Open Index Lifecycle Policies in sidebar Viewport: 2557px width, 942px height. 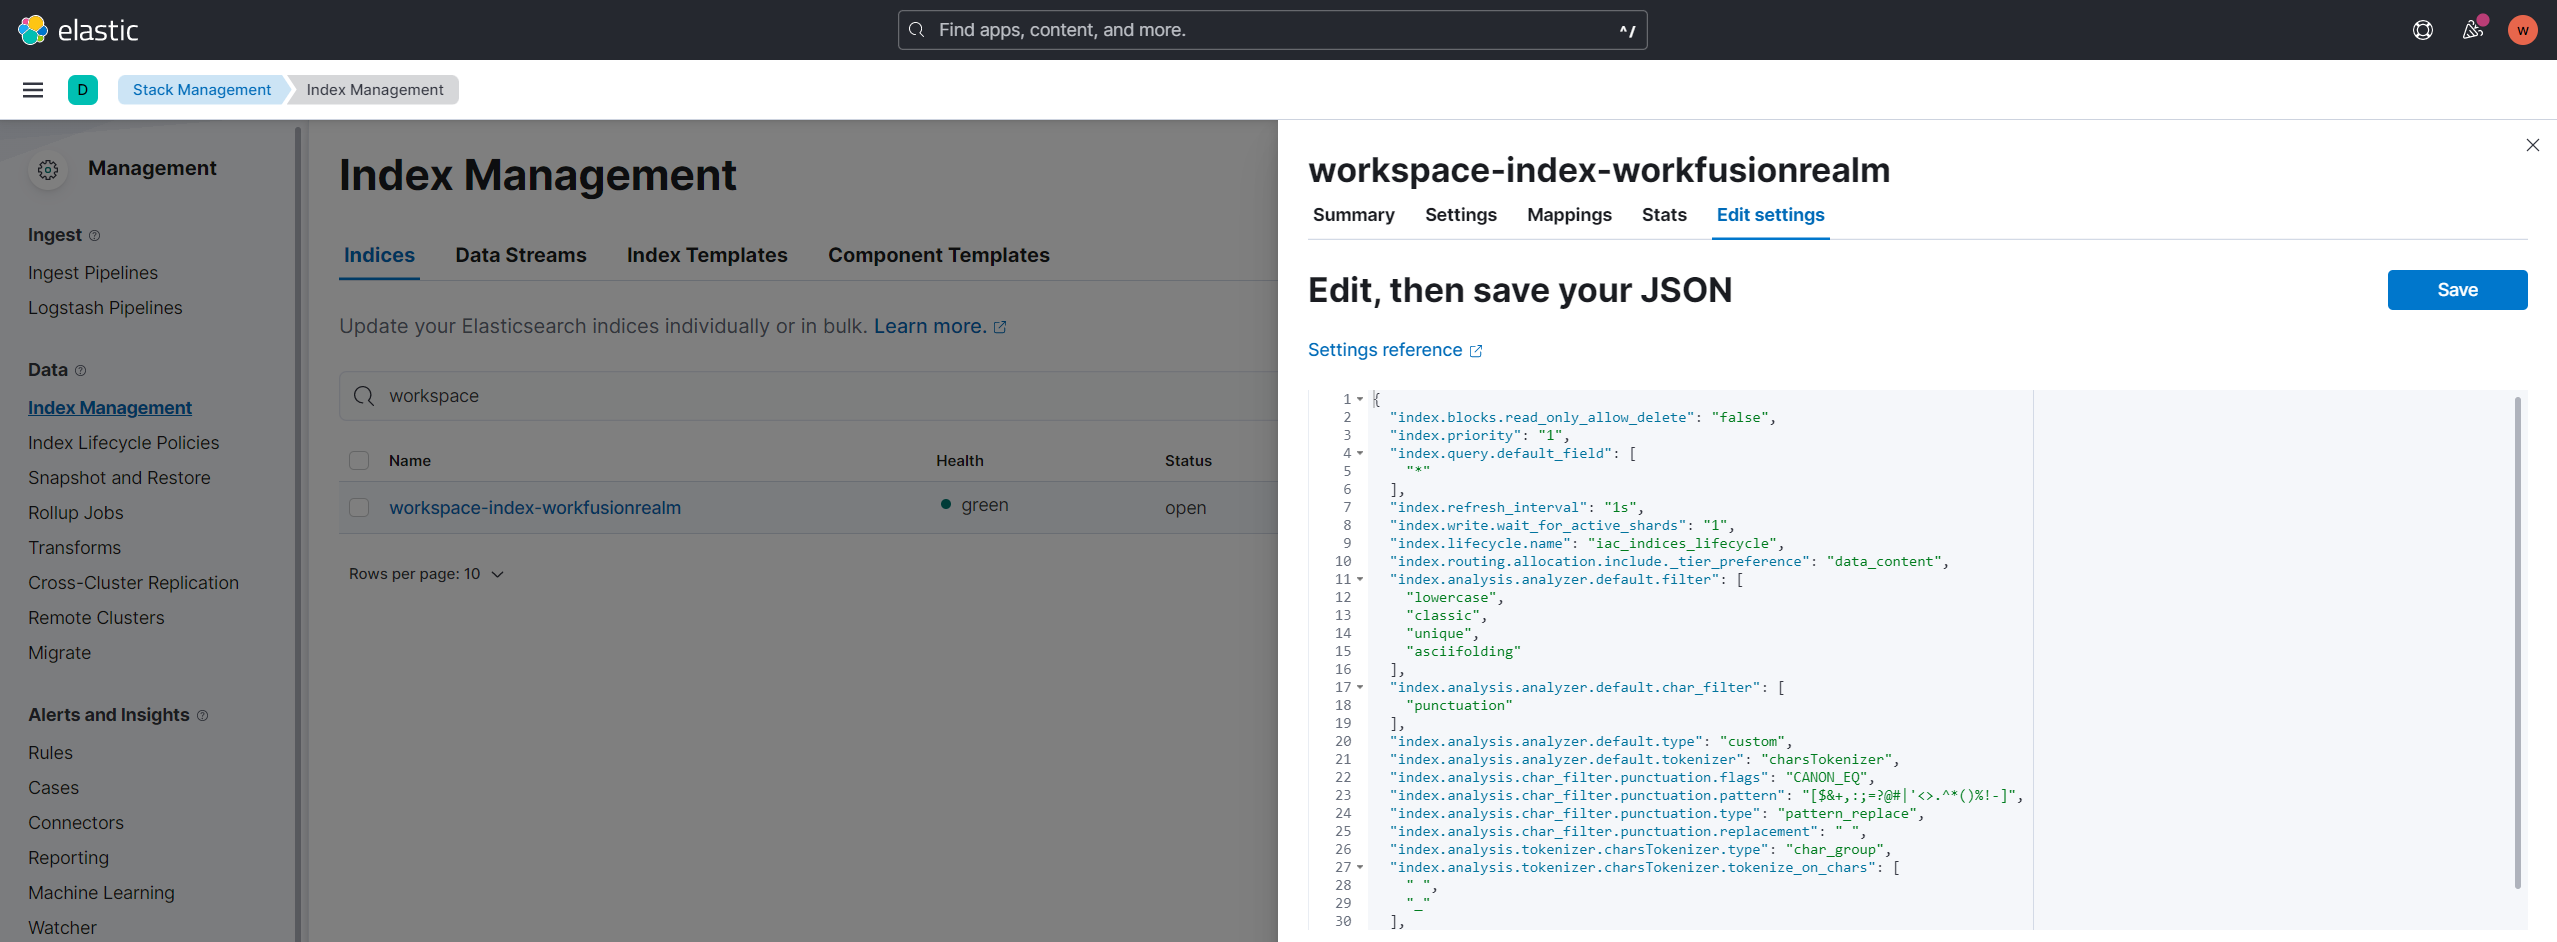click(x=123, y=443)
